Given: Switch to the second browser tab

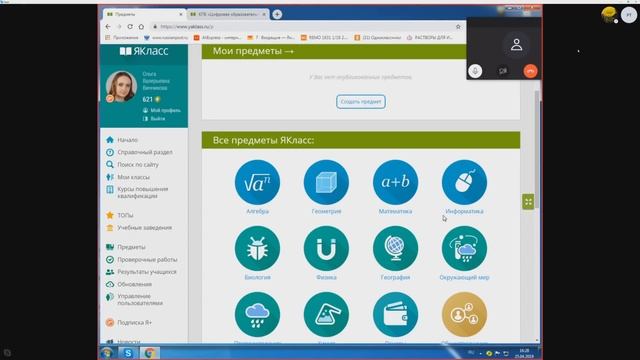Looking at the screenshot, I should [227, 14].
